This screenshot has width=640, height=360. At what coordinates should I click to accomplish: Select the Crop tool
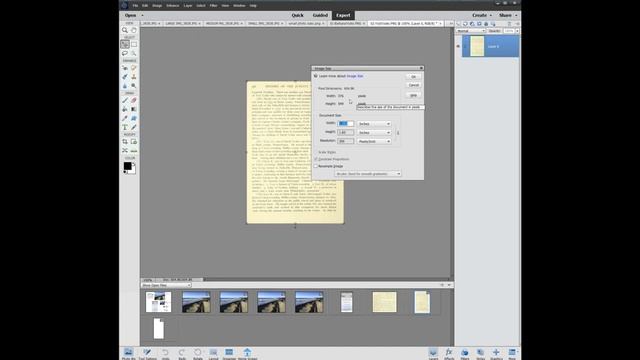coord(125,142)
